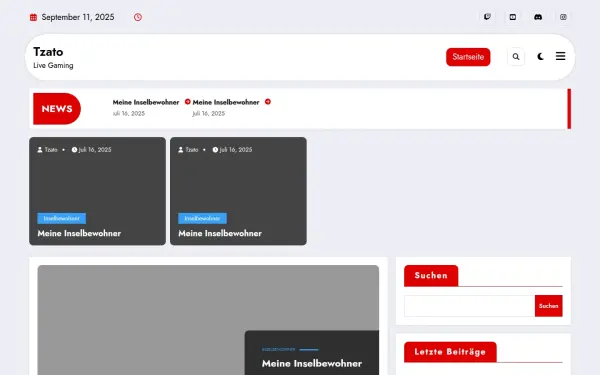Open the left Meine Inselbewohner ticker headline
Viewport: 600px width, 375px height.
point(146,102)
